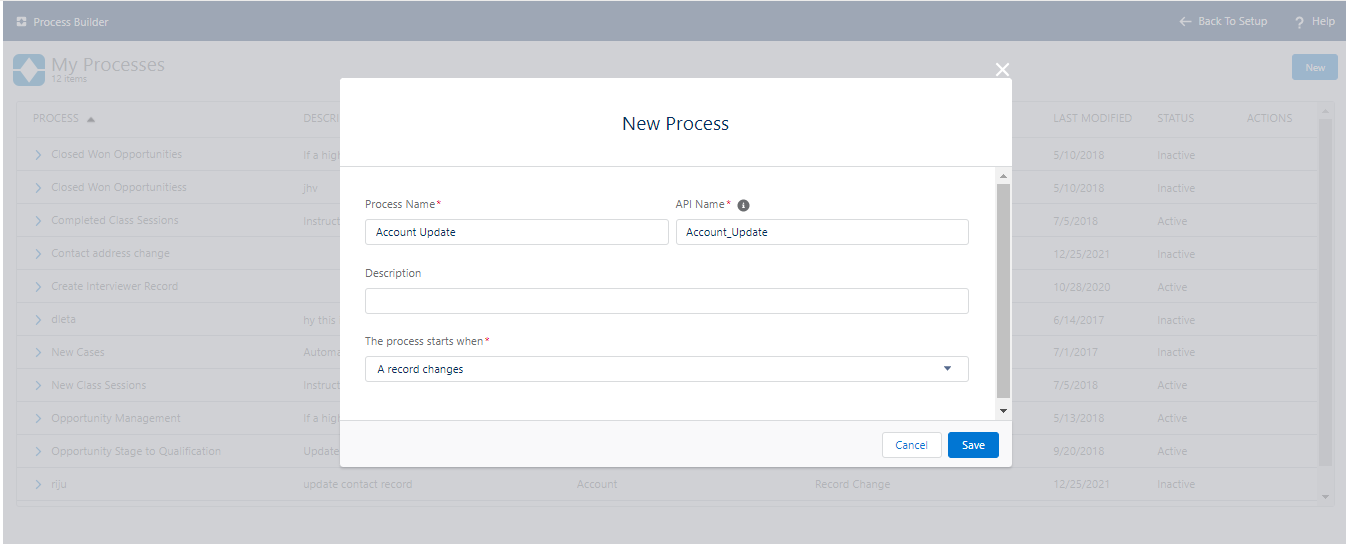Save the new process
The image size is (1346, 544).
pos(973,445)
